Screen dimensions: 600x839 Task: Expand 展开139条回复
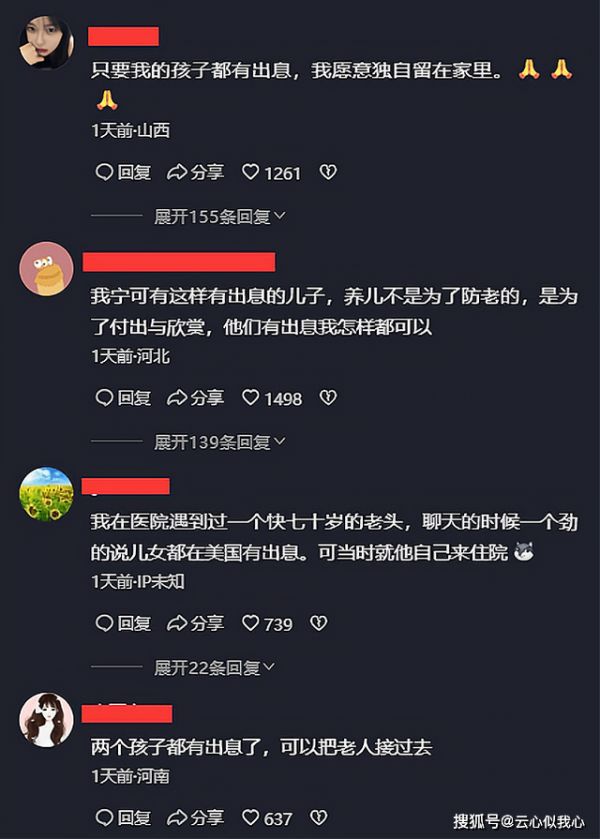click(x=220, y=442)
